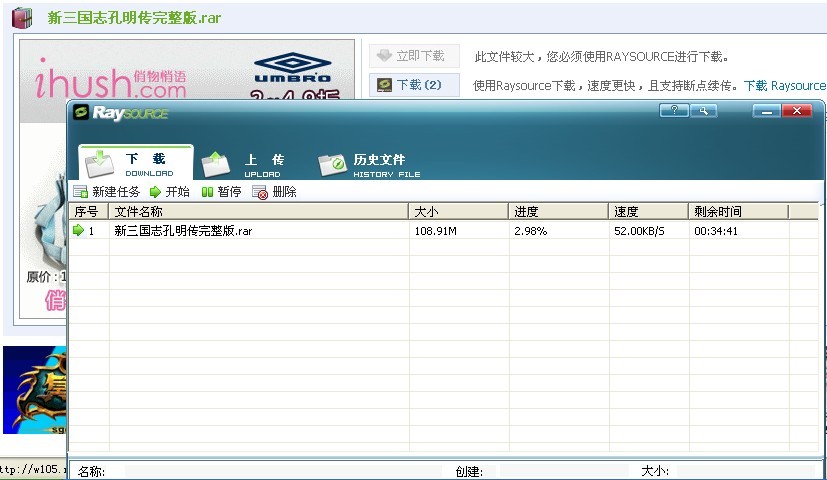827x480 pixels.
Task: Open the game advertisement image at bottom left
Action: pyautogui.click(x=35, y=390)
